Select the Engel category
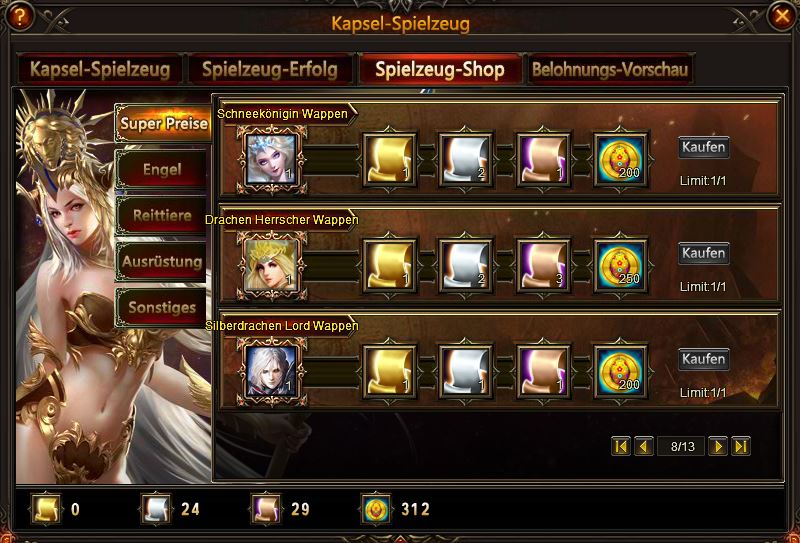Viewport: 800px width, 543px height. click(162, 169)
